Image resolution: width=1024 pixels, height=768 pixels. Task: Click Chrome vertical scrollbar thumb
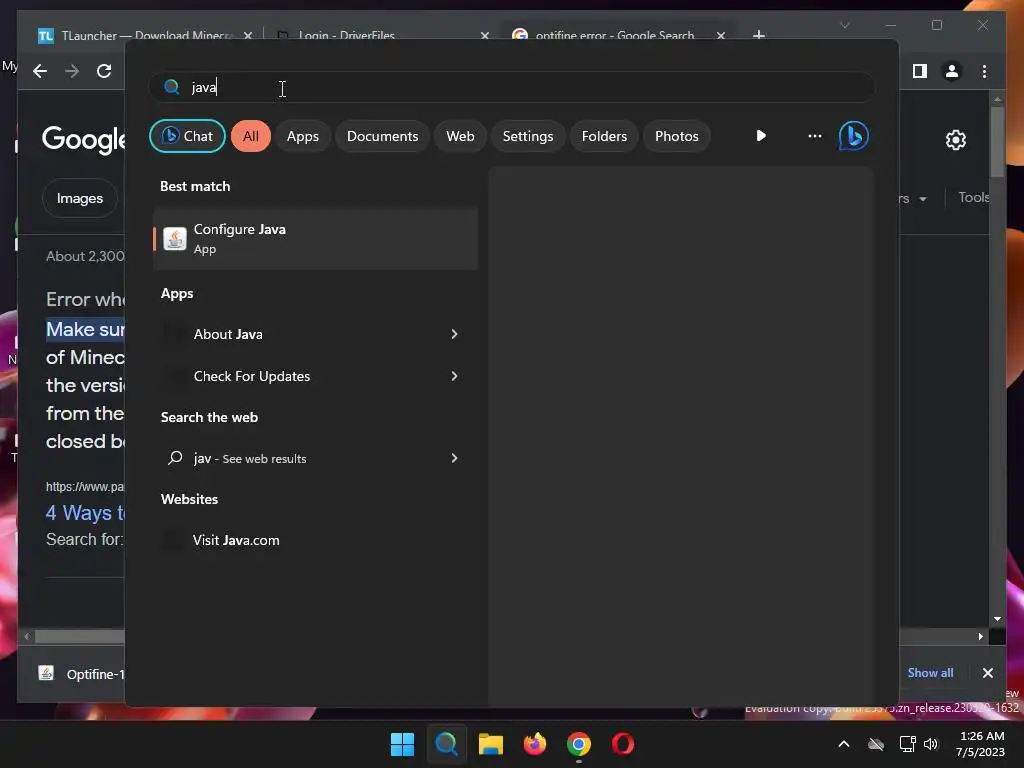997,142
